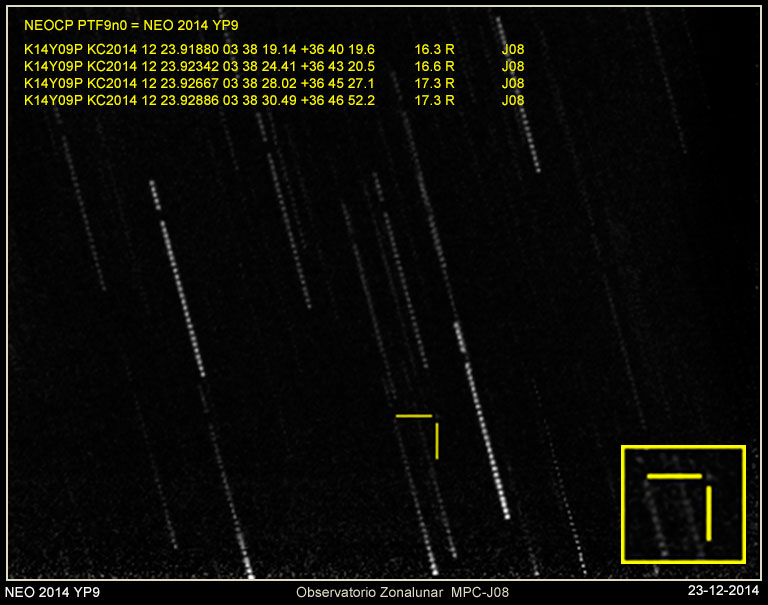Click the horizontal yellow bar inside the inset
The image size is (768, 605).
[674, 477]
